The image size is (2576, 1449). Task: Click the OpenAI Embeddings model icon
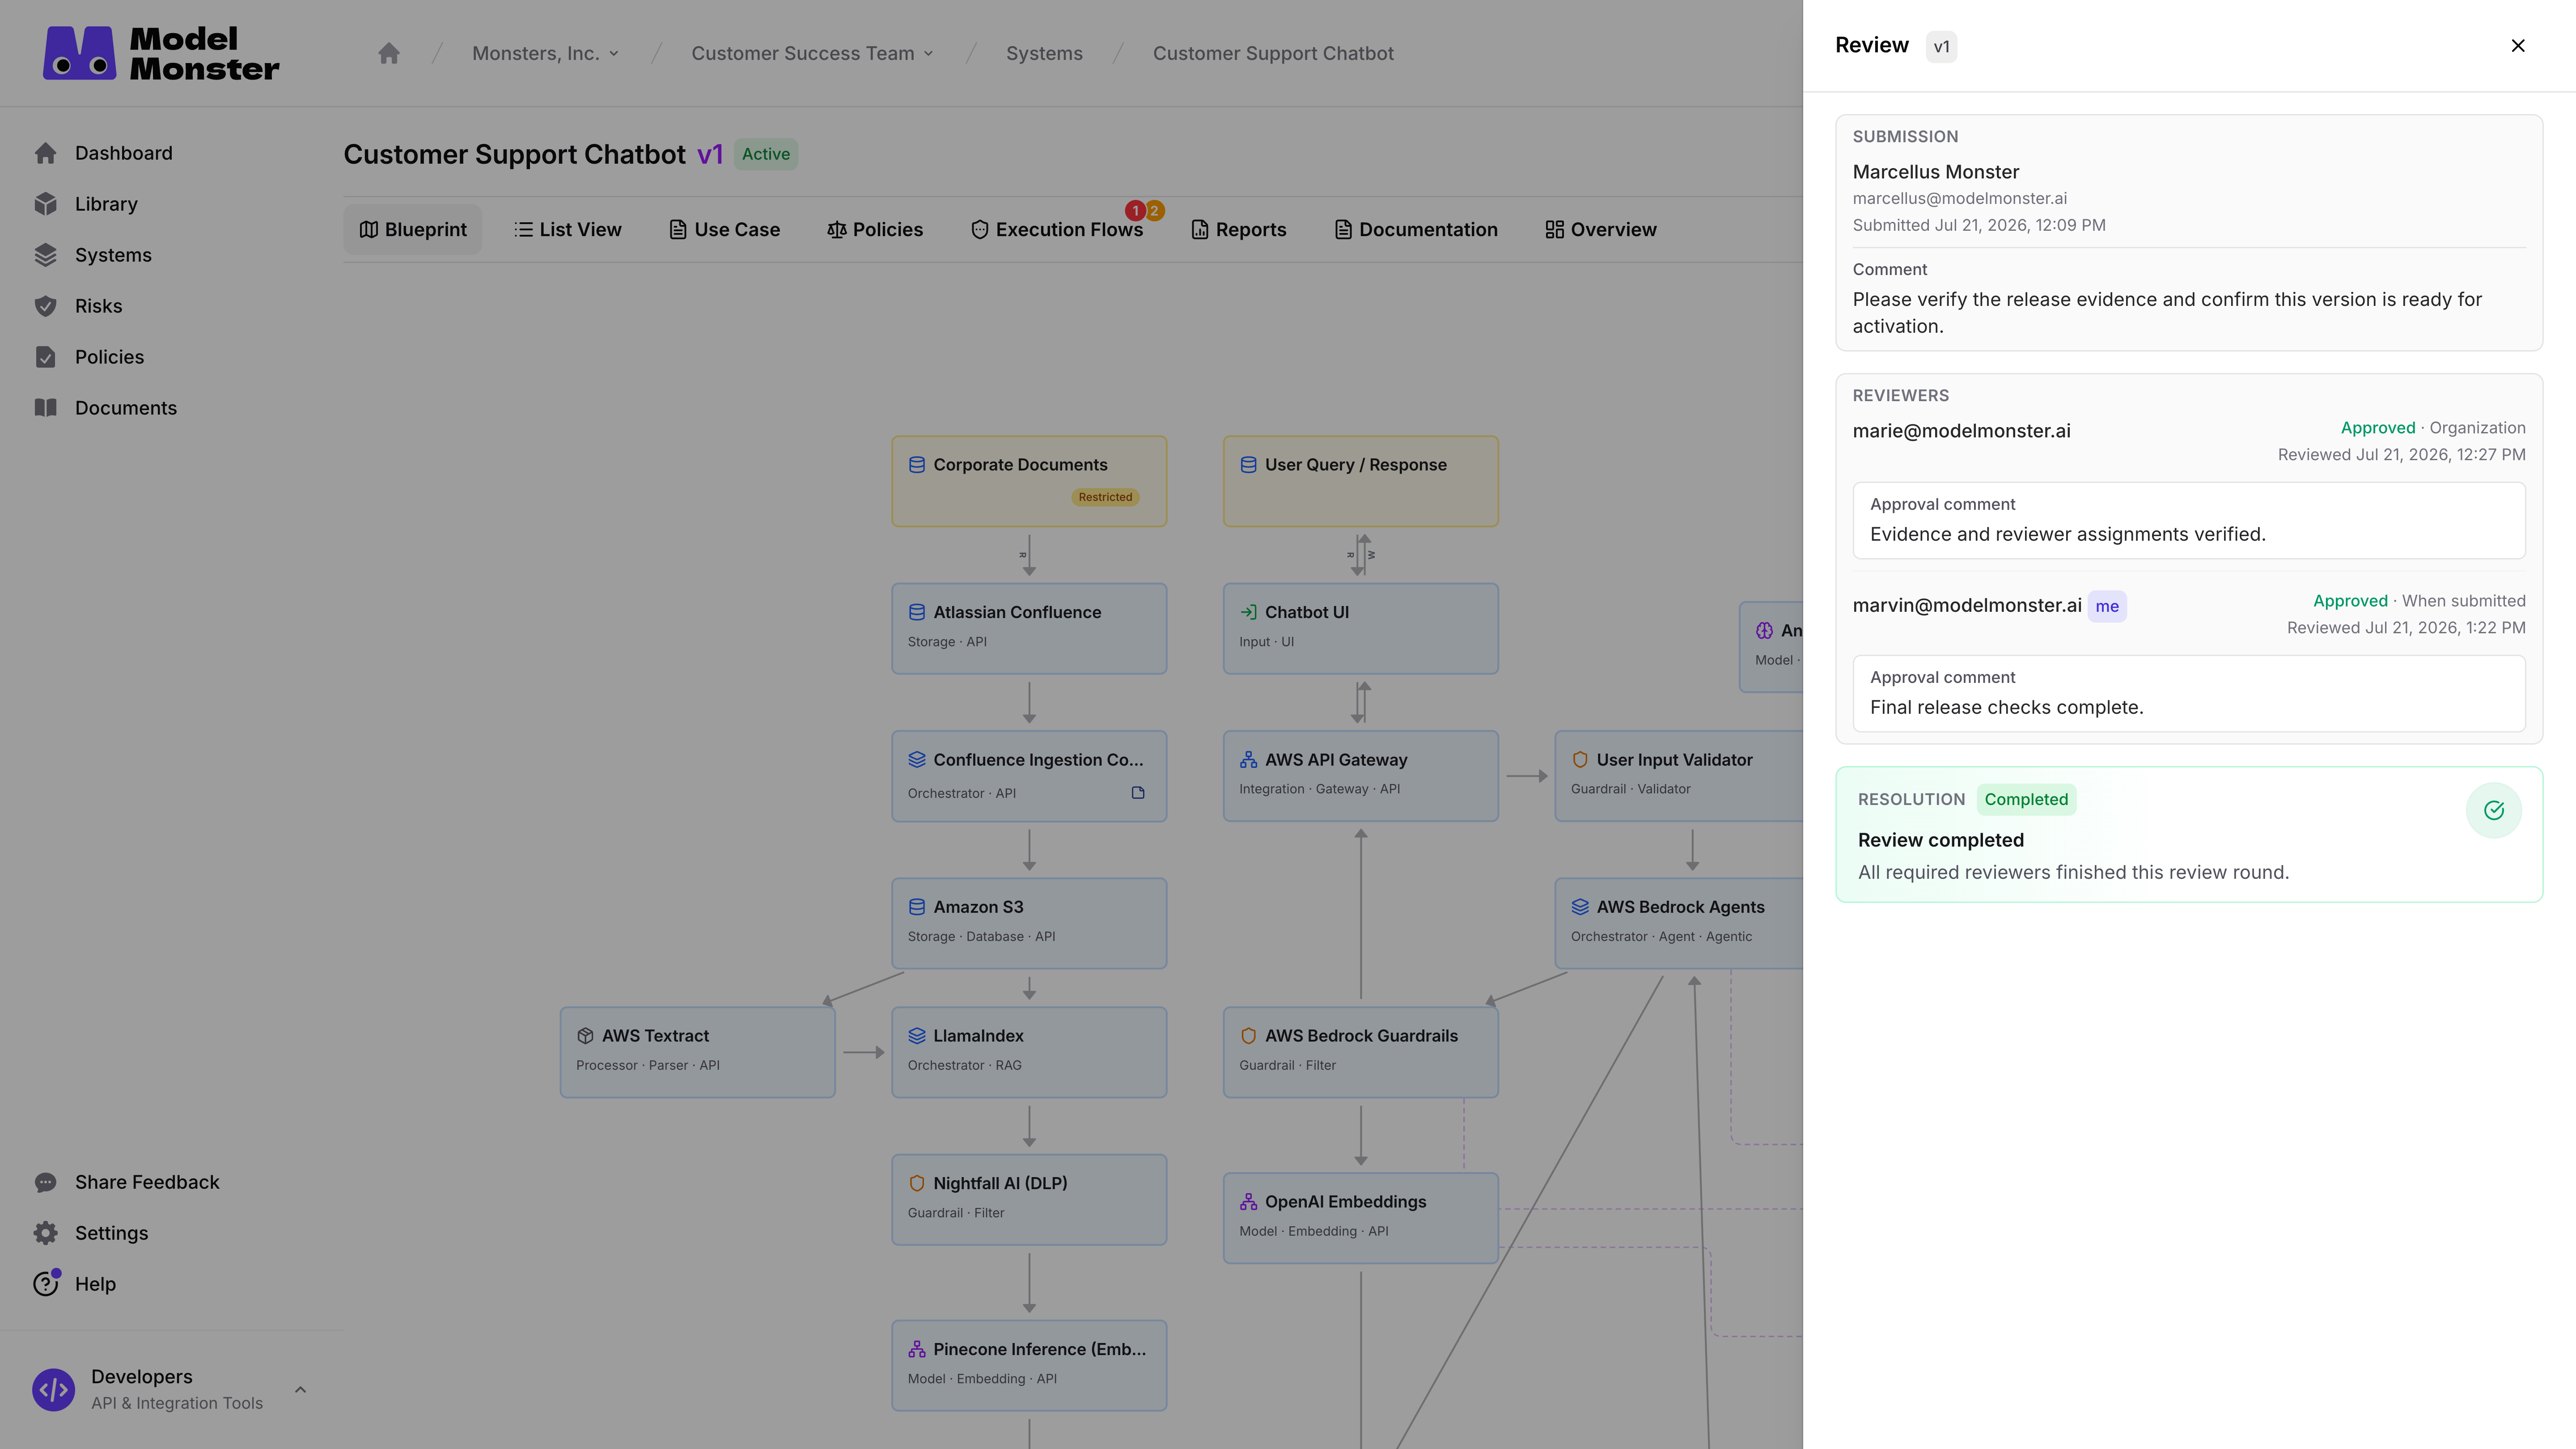tap(1249, 1202)
